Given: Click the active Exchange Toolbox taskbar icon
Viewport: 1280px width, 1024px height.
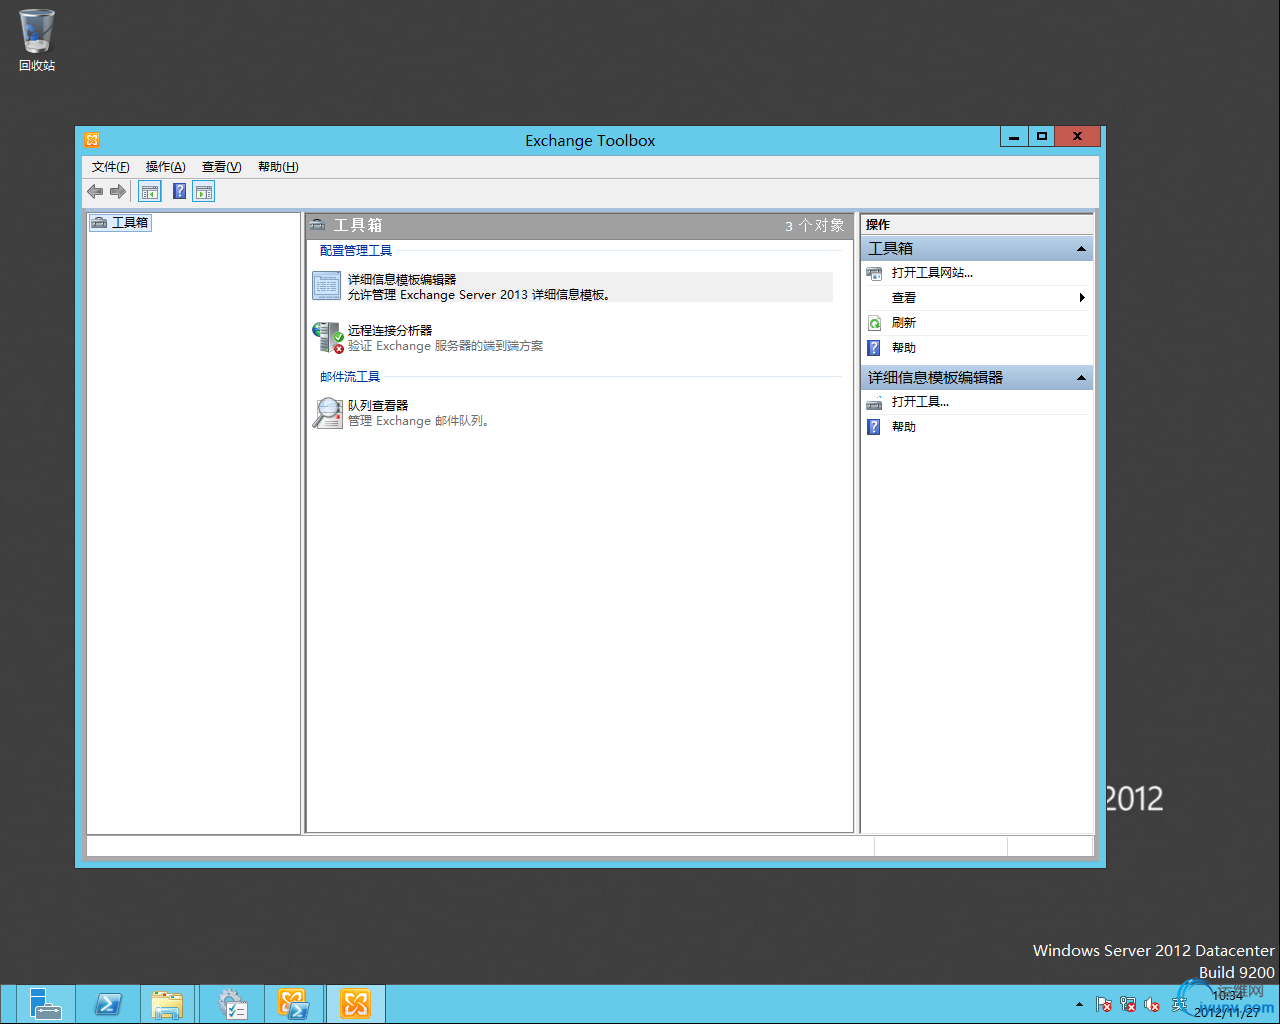Looking at the screenshot, I should coord(356,1004).
